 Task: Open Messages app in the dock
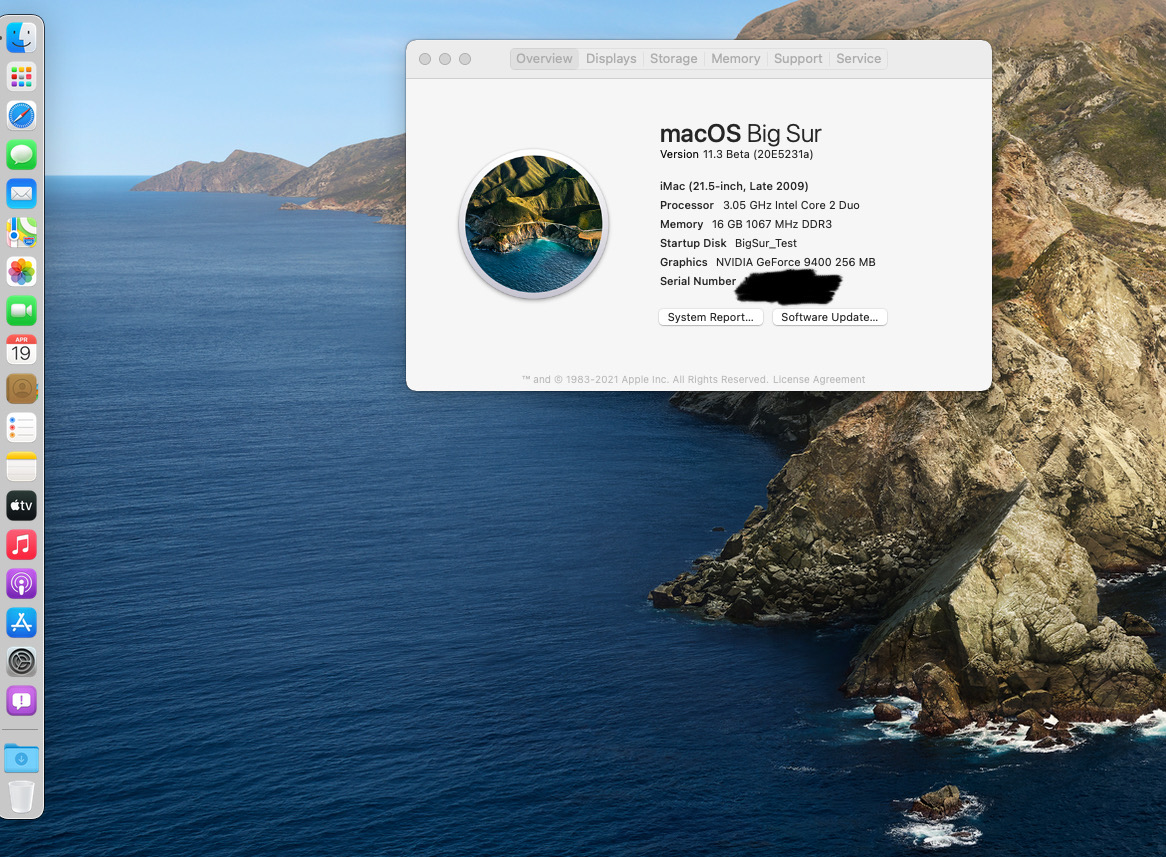pyautogui.click(x=22, y=155)
